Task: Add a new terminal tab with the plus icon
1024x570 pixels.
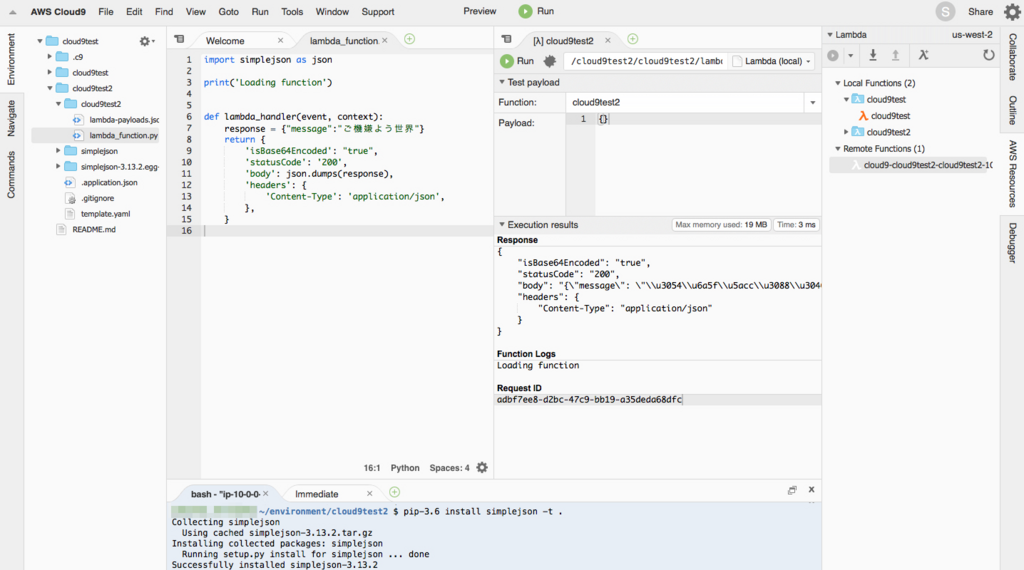Action: pyautogui.click(x=394, y=492)
